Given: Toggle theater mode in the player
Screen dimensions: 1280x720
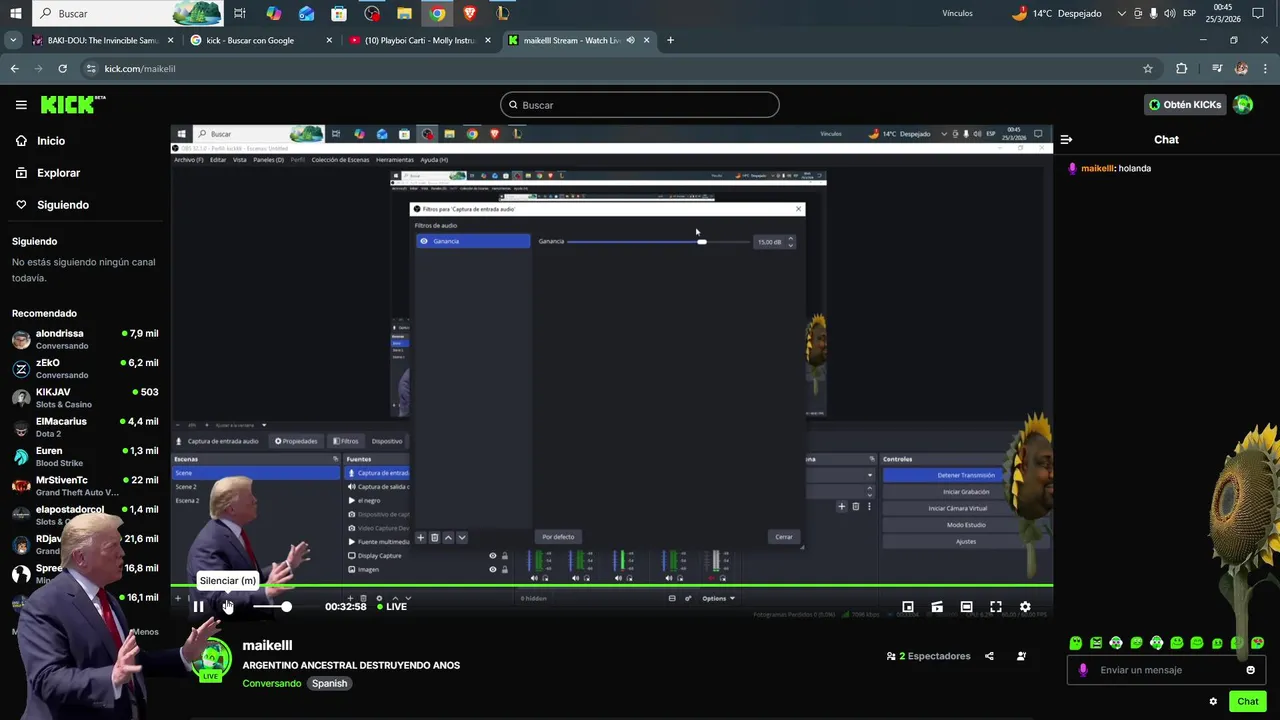Looking at the screenshot, I should [966, 607].
